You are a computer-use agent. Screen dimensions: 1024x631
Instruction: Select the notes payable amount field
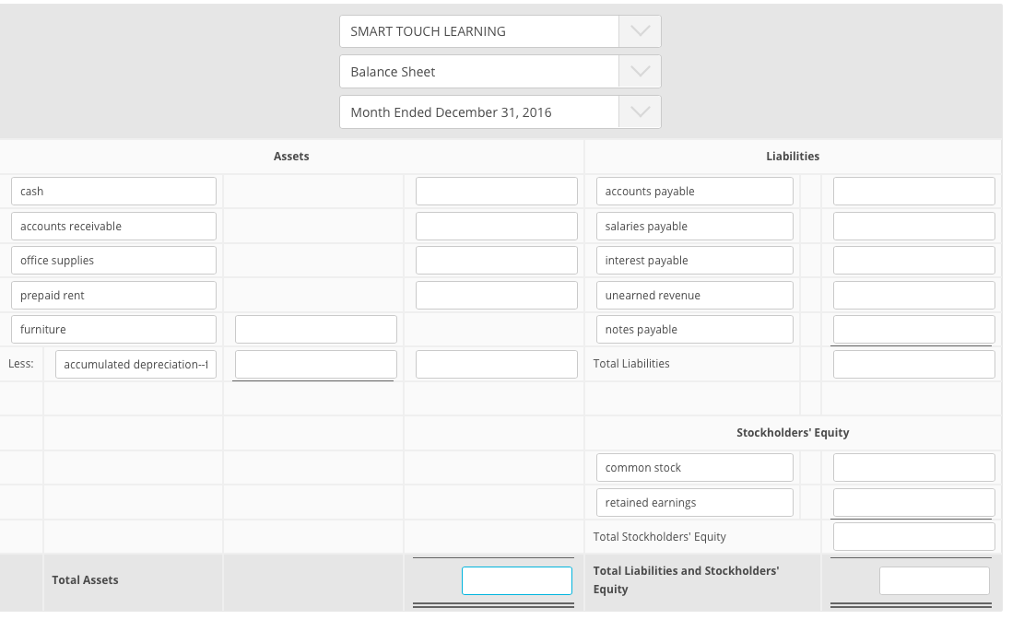913,329
